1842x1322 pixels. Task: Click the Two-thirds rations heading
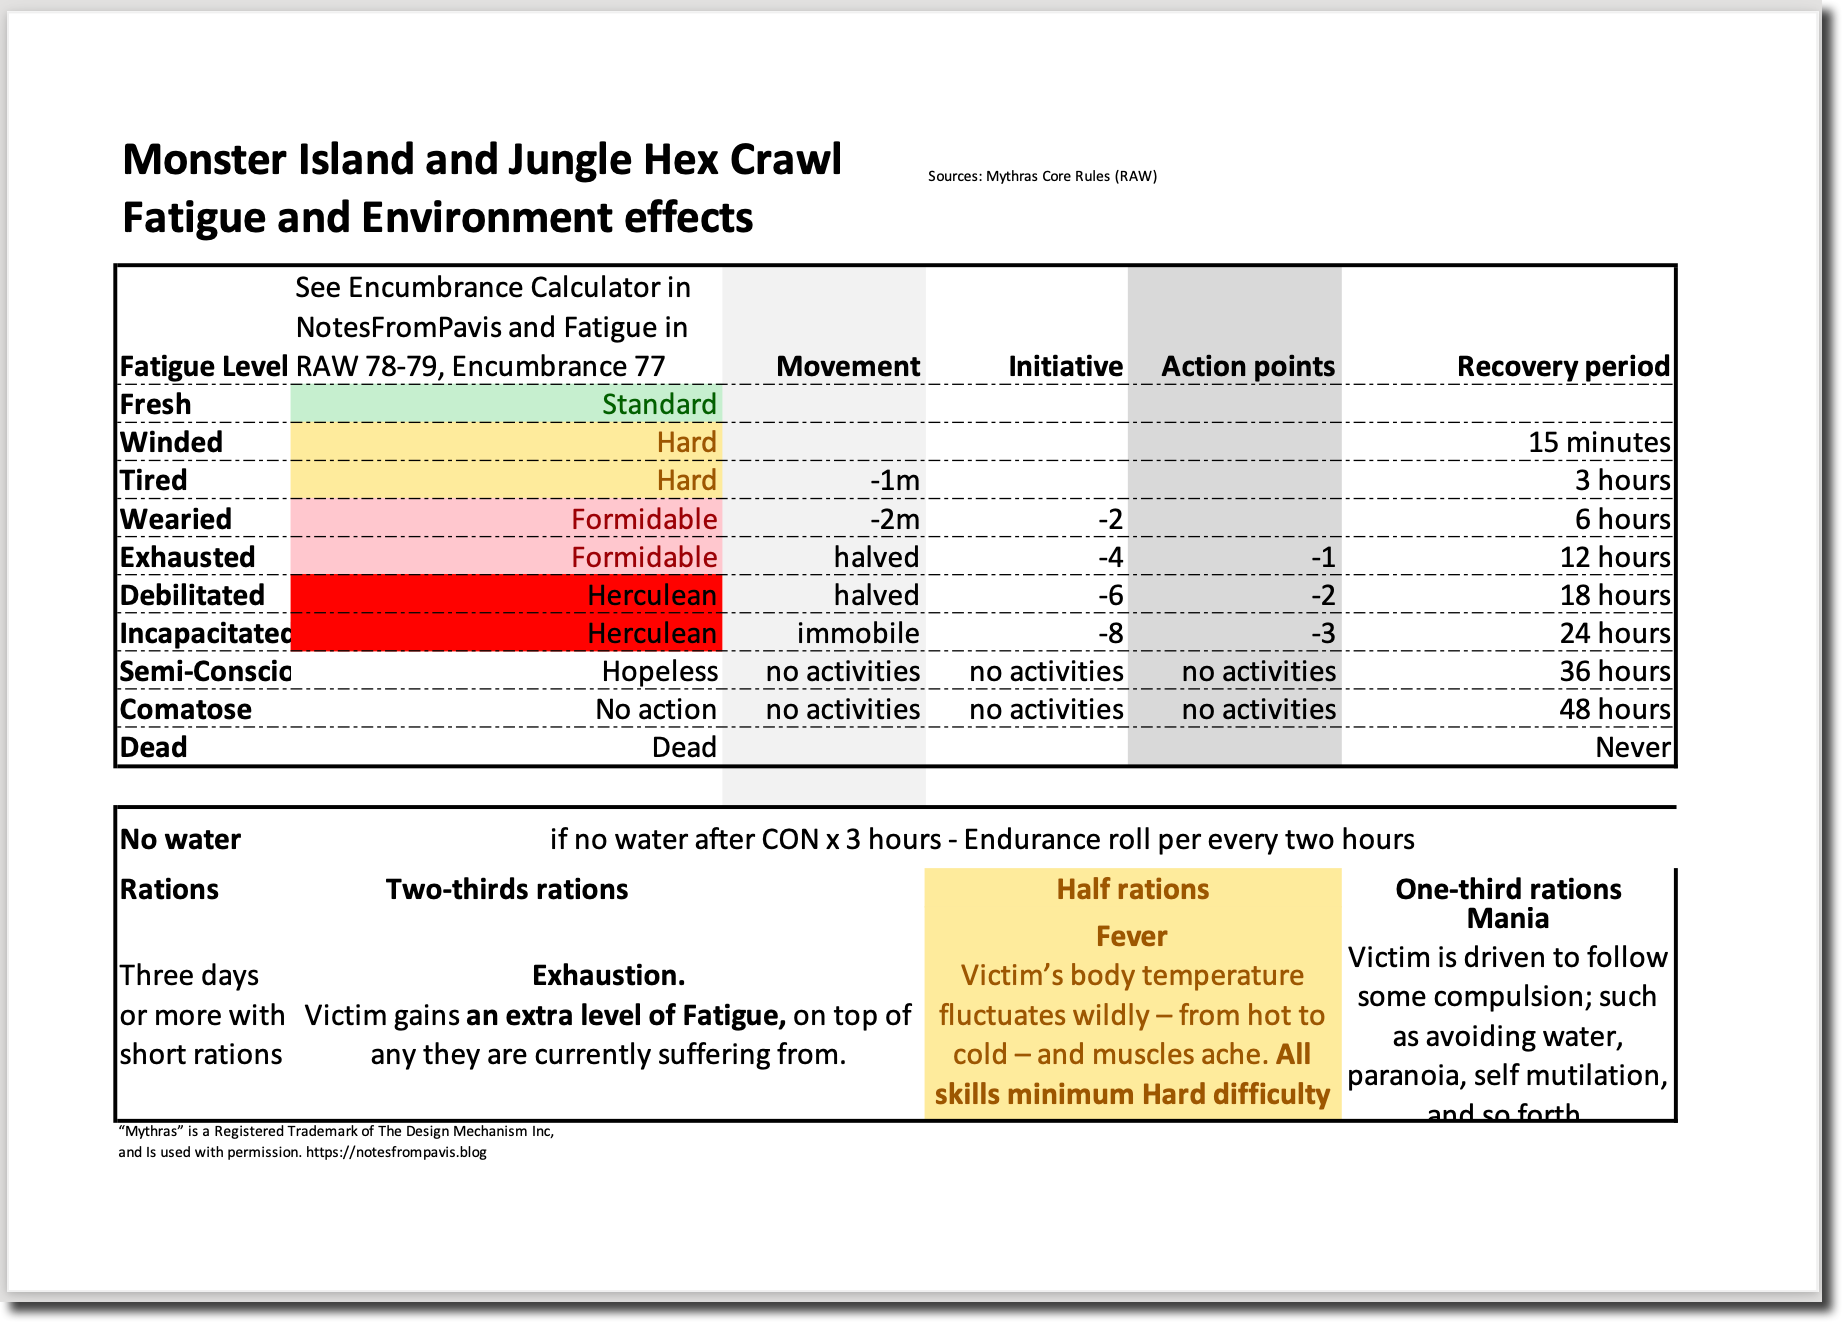click(507, 889)
